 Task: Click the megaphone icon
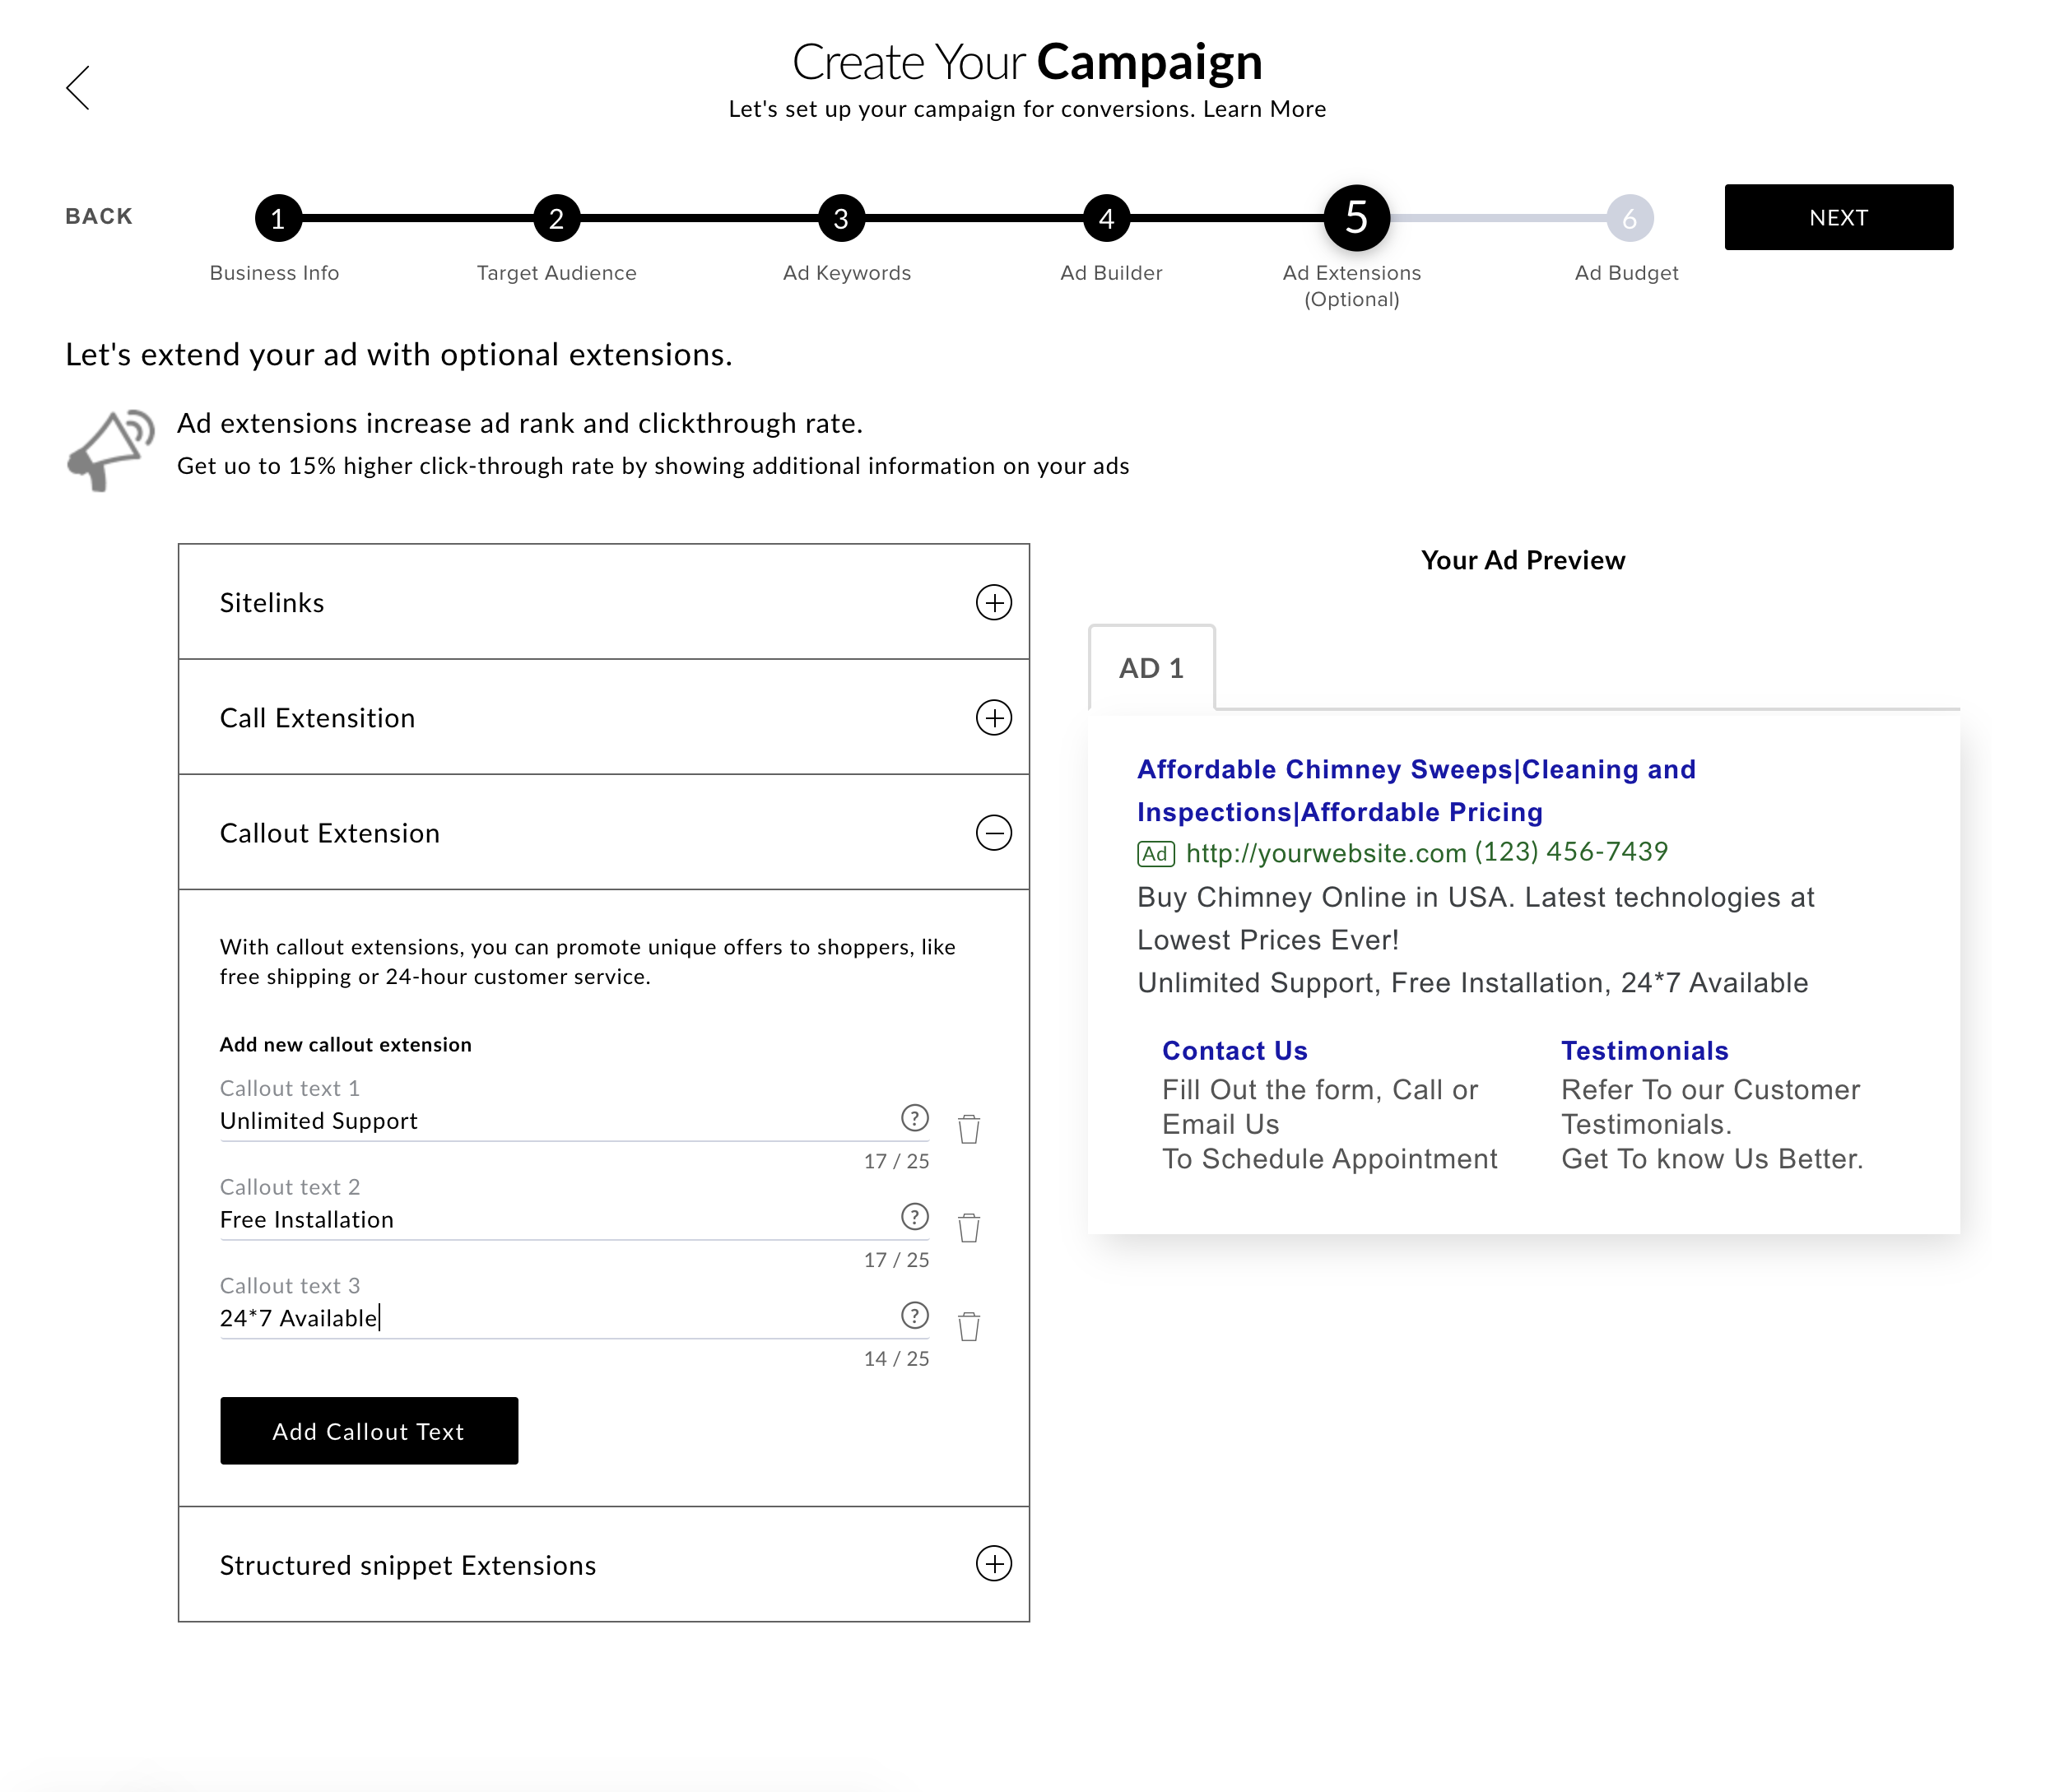[x=110, y=449]
